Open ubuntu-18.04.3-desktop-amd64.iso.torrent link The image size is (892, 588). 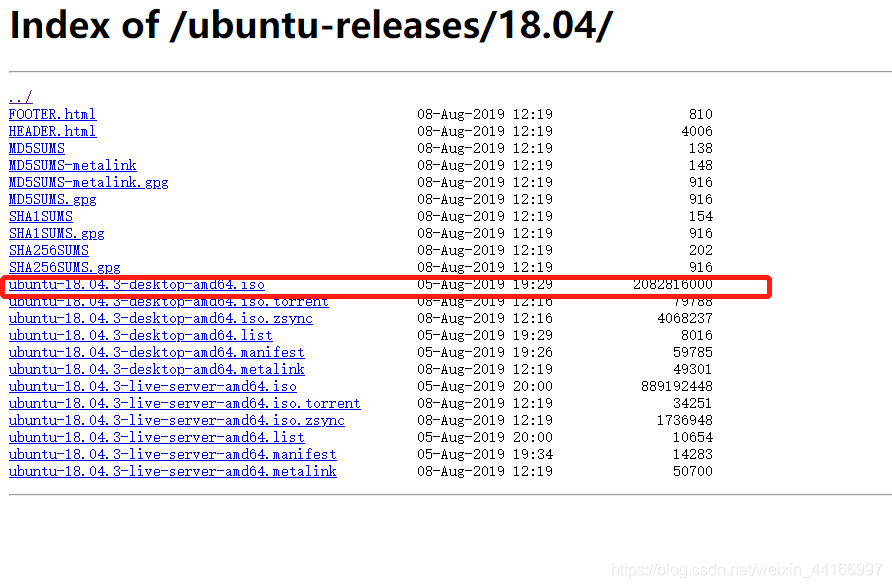pos(168,301)
